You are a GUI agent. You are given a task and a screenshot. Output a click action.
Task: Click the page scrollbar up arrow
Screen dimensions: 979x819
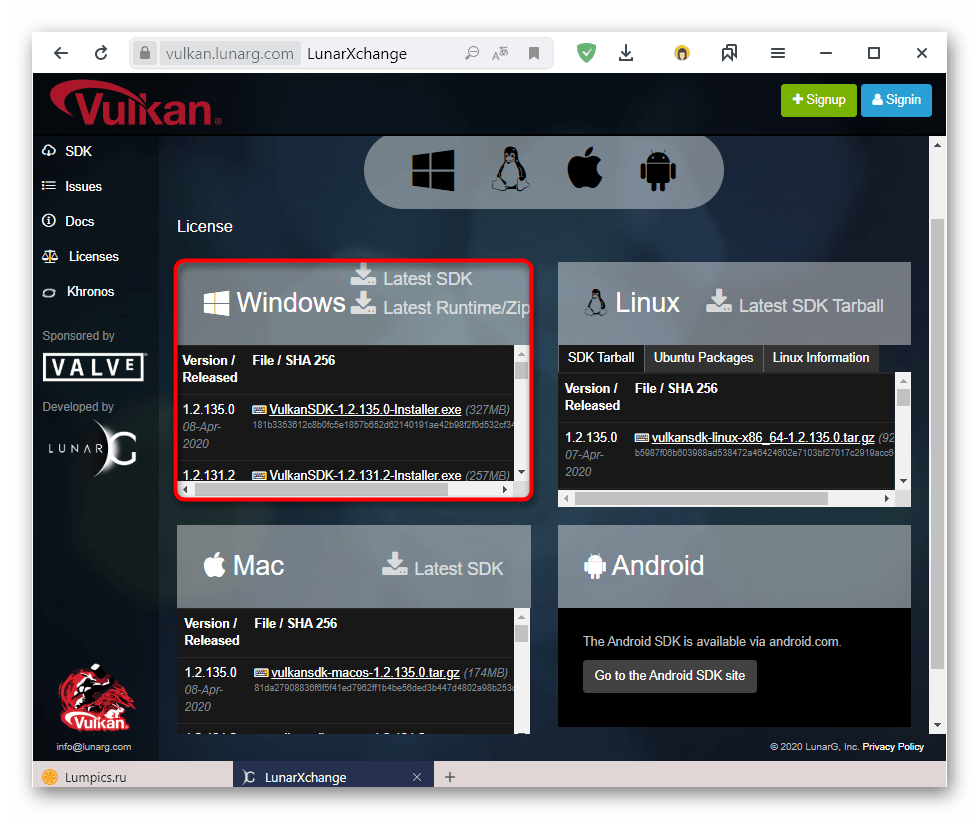point(937,145)
